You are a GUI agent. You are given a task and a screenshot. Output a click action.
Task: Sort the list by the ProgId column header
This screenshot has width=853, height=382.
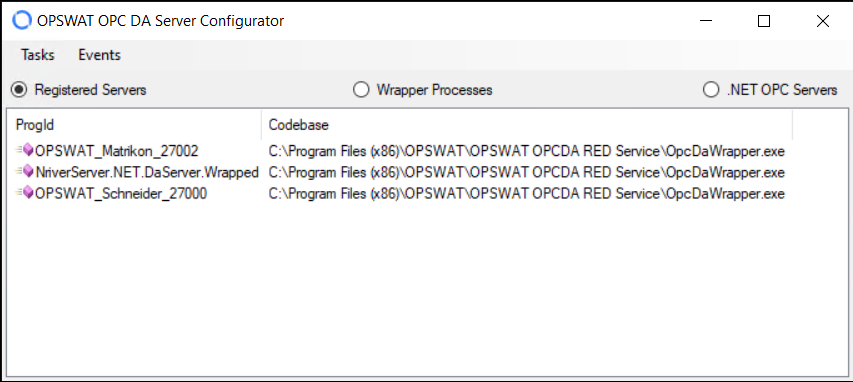(x=134, y=125)
